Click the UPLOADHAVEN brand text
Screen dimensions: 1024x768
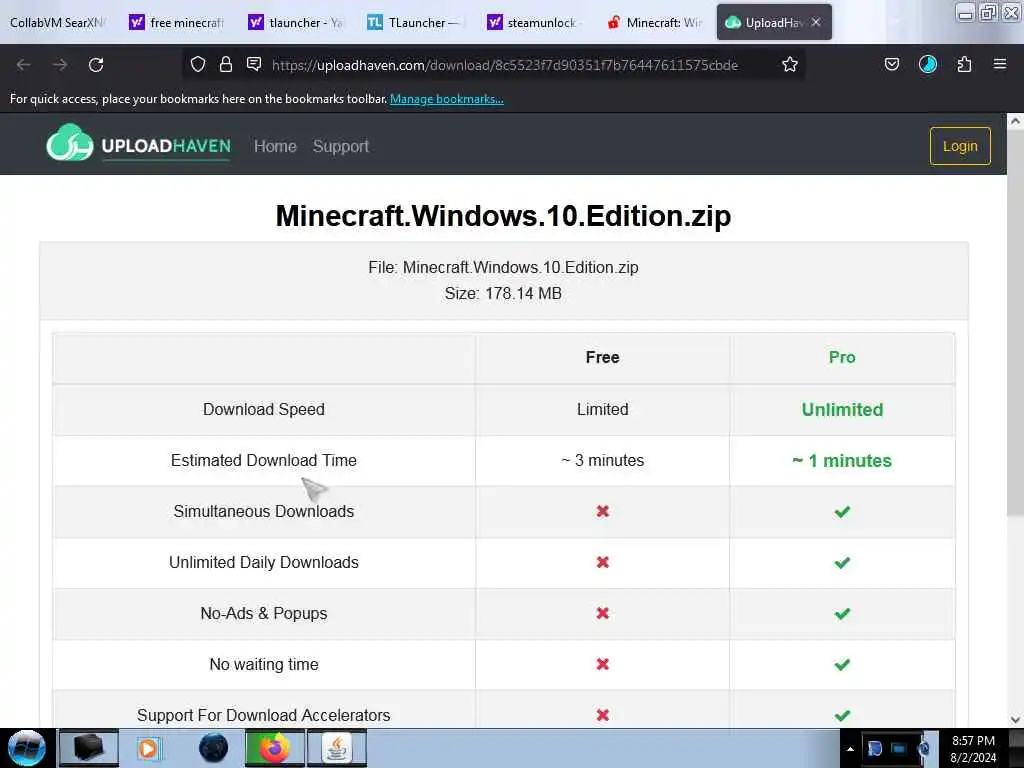[x=166, y=146]
